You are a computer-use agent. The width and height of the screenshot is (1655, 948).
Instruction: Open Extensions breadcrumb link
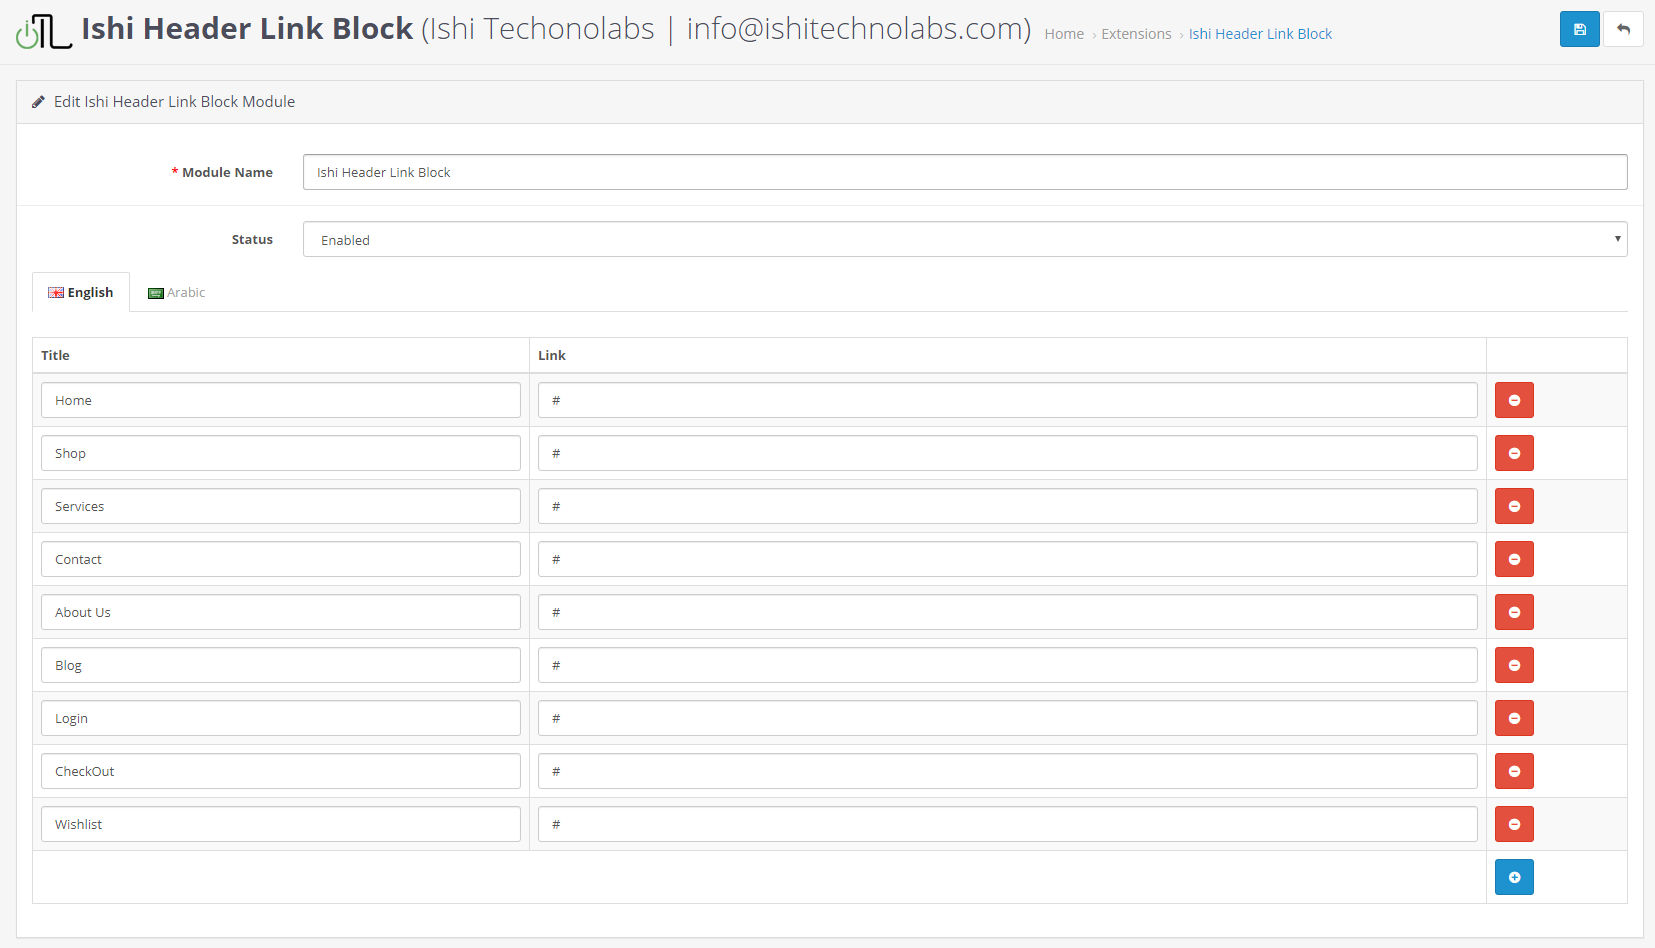1136,34
